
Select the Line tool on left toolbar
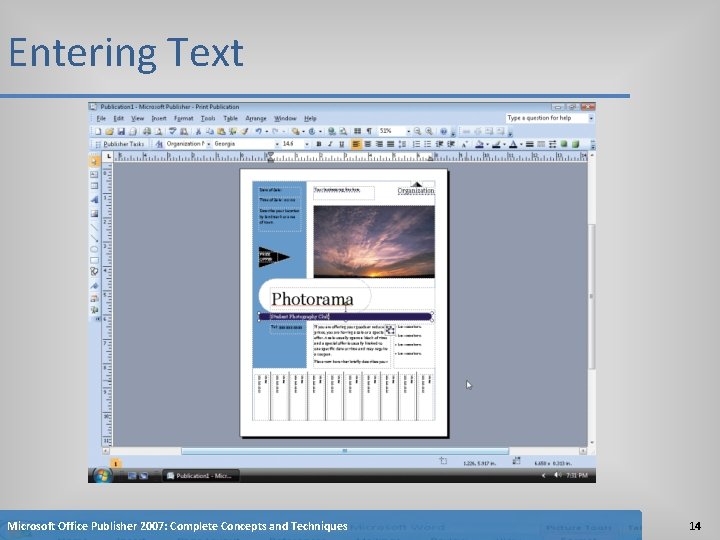pyautogui.click(x=94, y=227)
